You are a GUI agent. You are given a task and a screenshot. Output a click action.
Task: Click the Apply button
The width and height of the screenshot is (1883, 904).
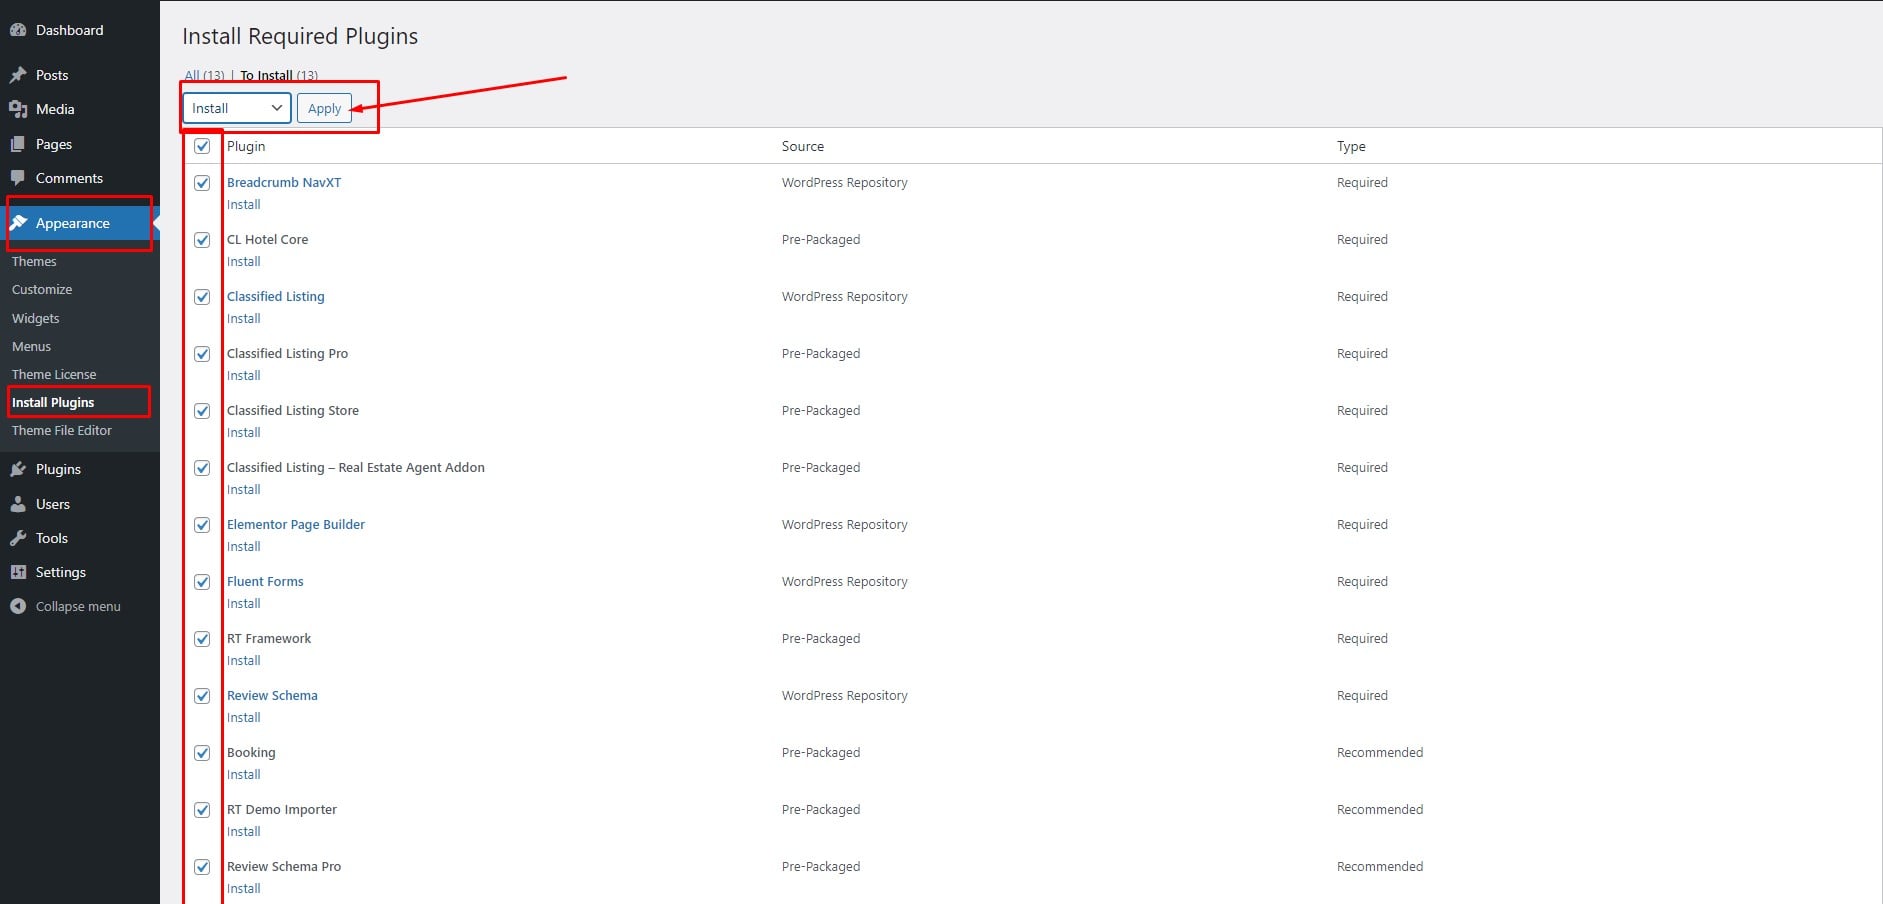[x=324, y=108]
